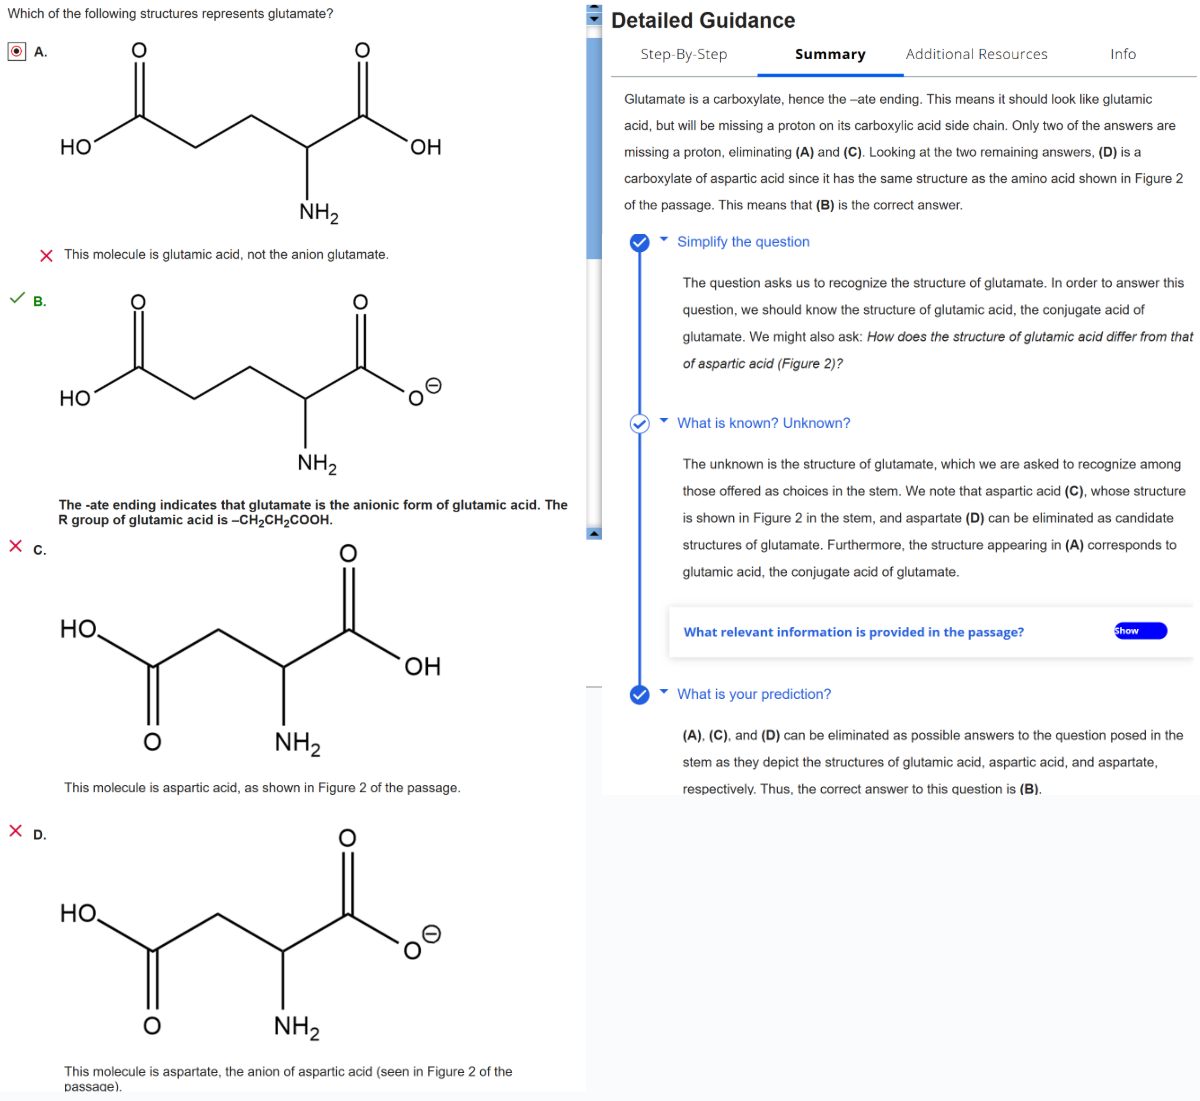Click the Simplify the question heading link
1200x1101 pixels.
pyautogui.click(x=743, y=242)
